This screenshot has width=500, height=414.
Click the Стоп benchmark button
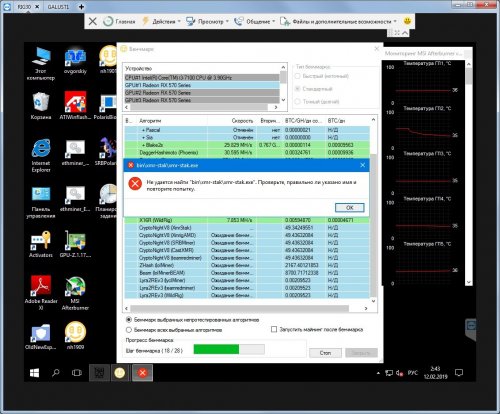coord(325,353)
